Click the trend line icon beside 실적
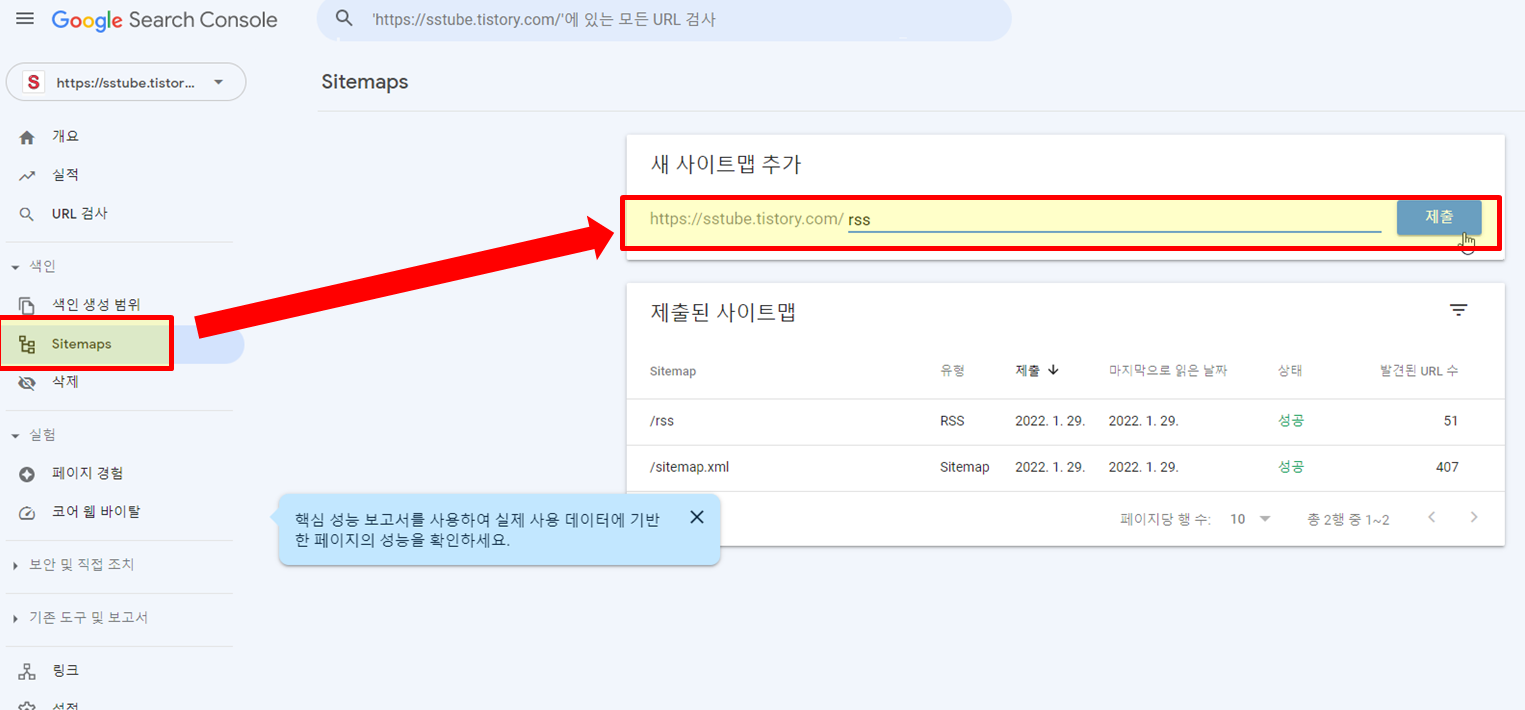Image resolution: width=1525 pixels, height=710 pixels. point(27,176)
